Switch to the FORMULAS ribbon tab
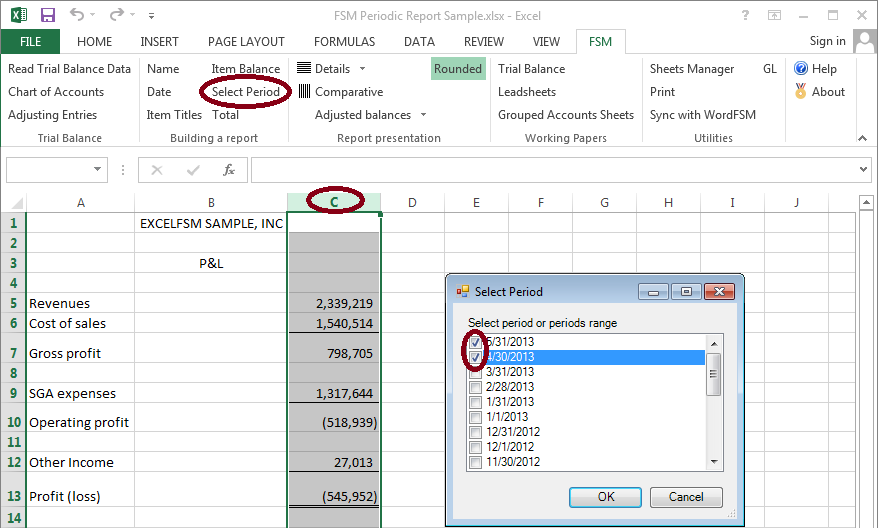Viewport: 878px width, 528px height. [x=344, y=41]
